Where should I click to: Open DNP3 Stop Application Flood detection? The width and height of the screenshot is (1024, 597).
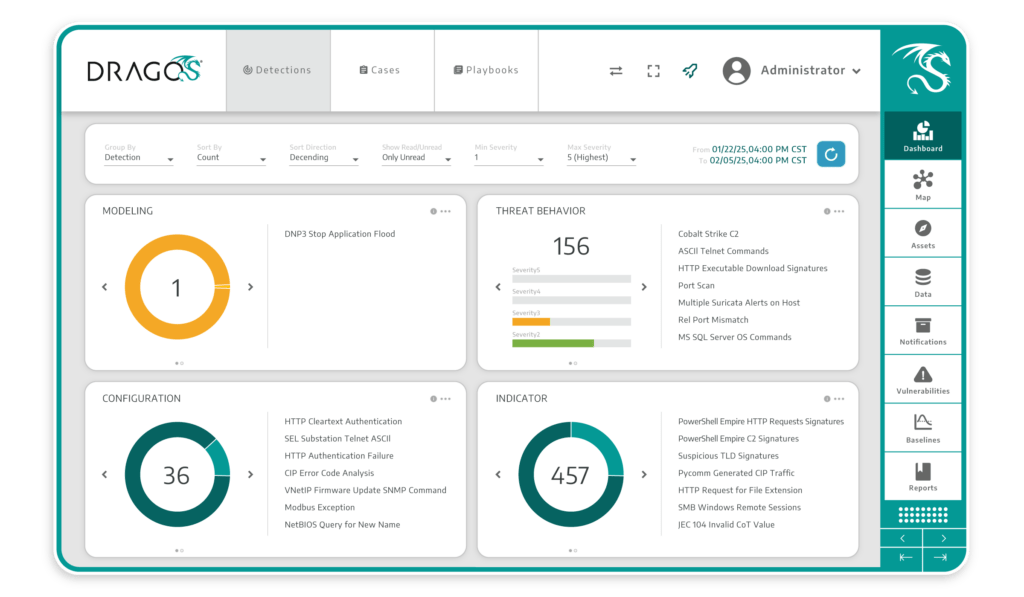point(340,234)
